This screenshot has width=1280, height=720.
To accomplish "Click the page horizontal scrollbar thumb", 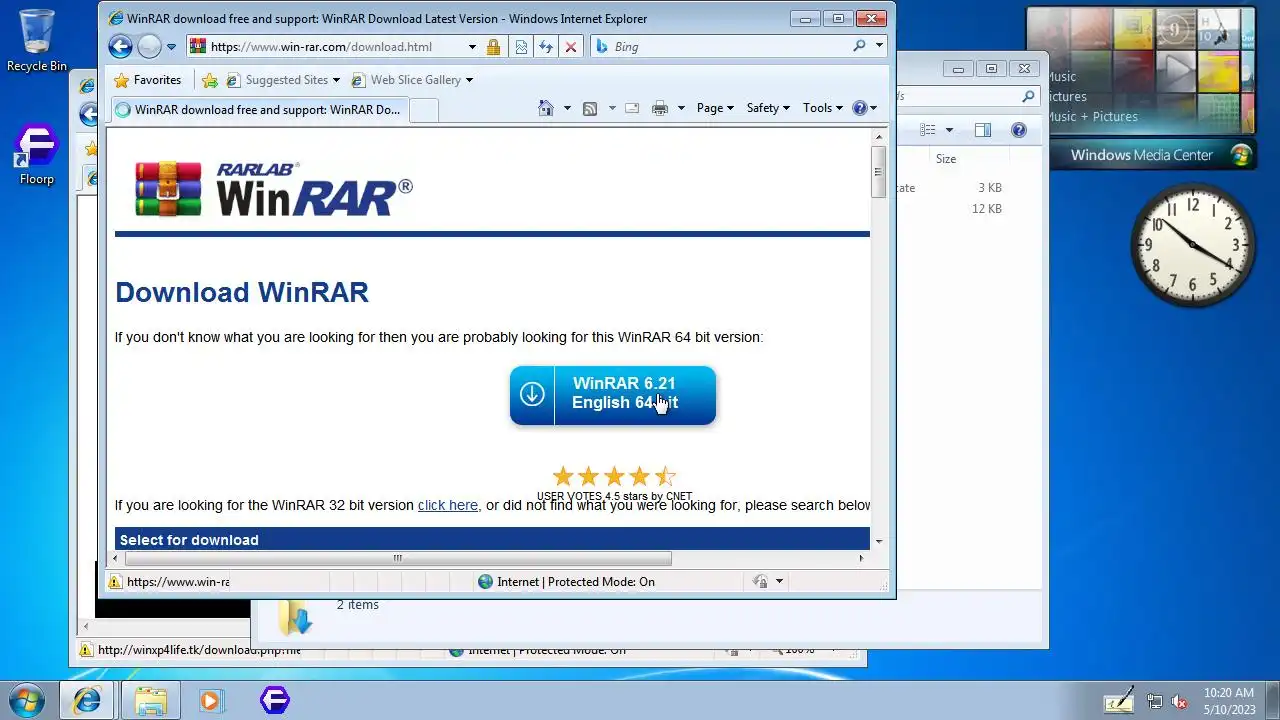I will [398, 558].
